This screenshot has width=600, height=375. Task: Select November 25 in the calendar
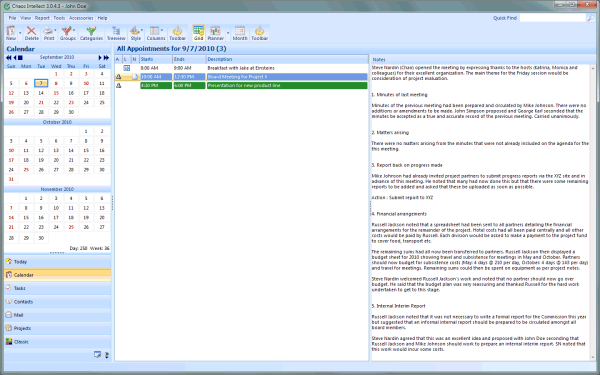pyautogui.click(x=71, y=227)
